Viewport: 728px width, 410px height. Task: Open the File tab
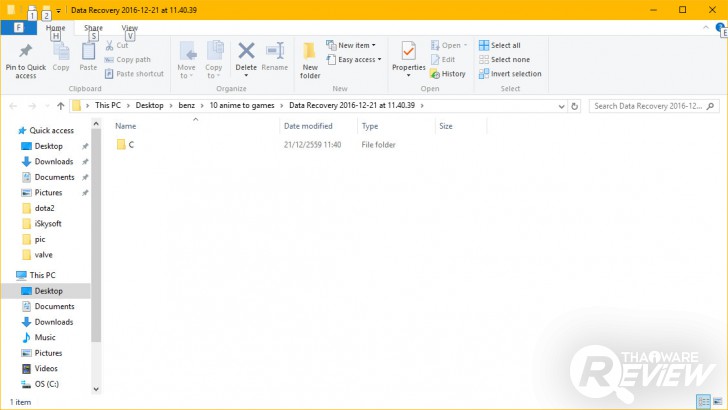point(19,27)
